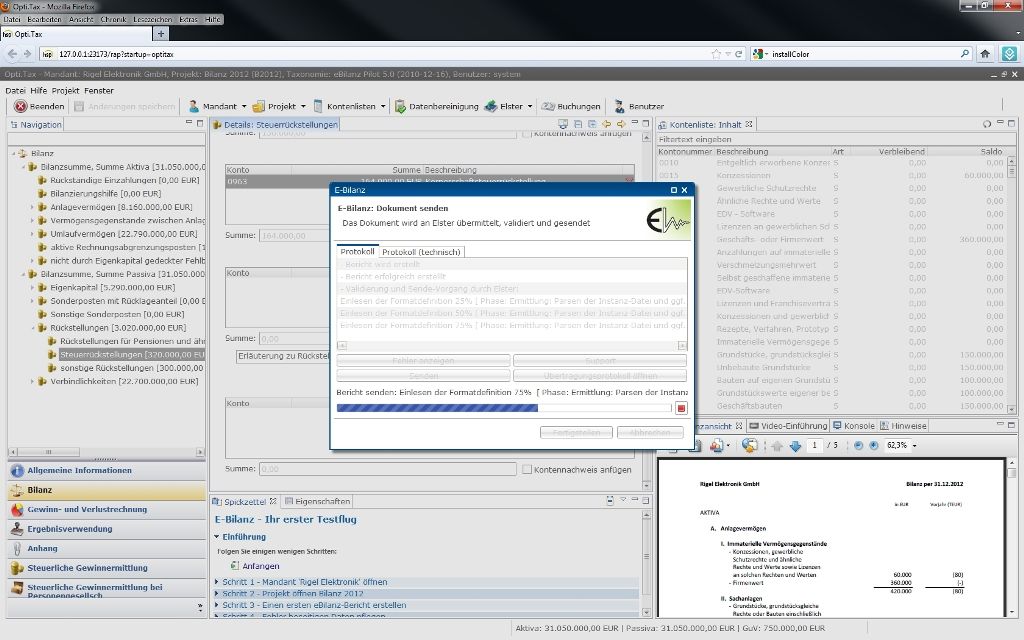Open the Anhang section
Screen dimensions: 1024x640
click(x=106, y=549)
